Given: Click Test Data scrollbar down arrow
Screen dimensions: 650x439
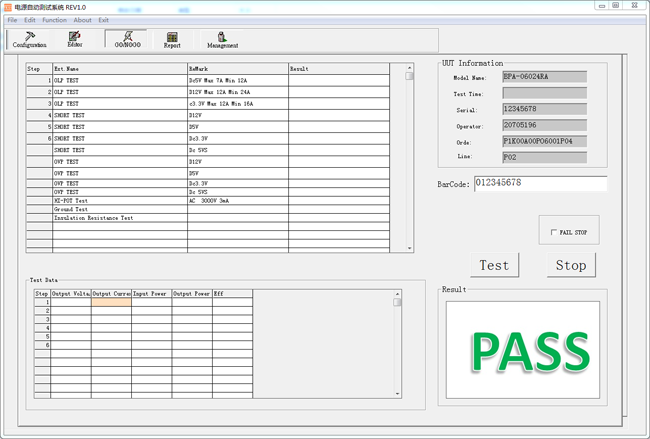Looking at the screenshot, I should click(x=397, y=394).
